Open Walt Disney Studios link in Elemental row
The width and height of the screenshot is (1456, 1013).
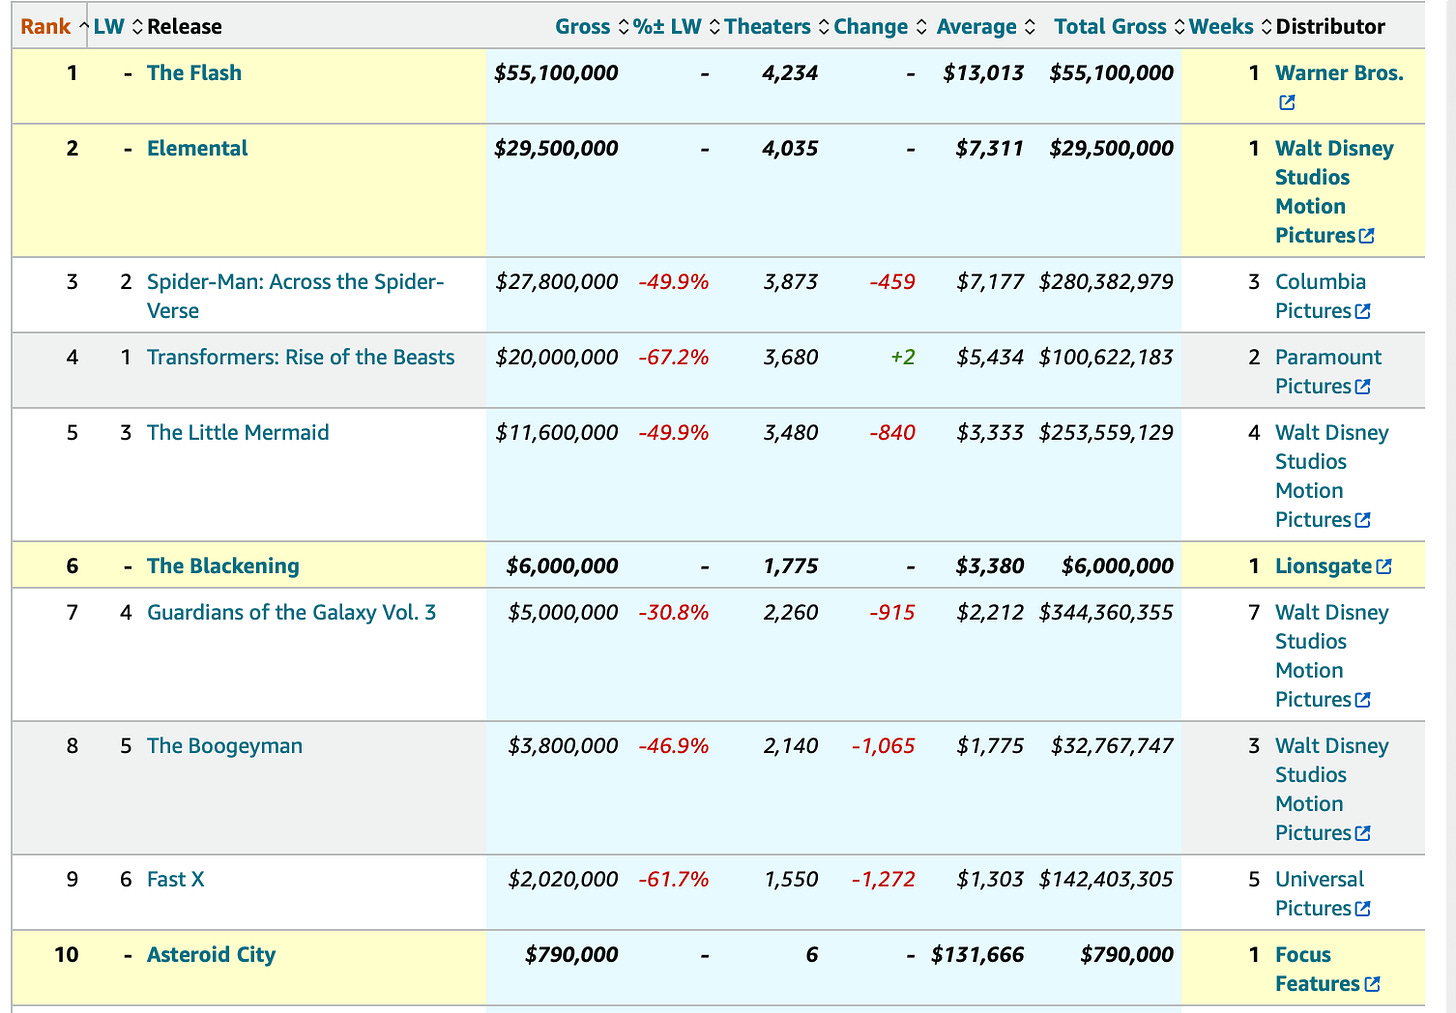point(1334,192)
